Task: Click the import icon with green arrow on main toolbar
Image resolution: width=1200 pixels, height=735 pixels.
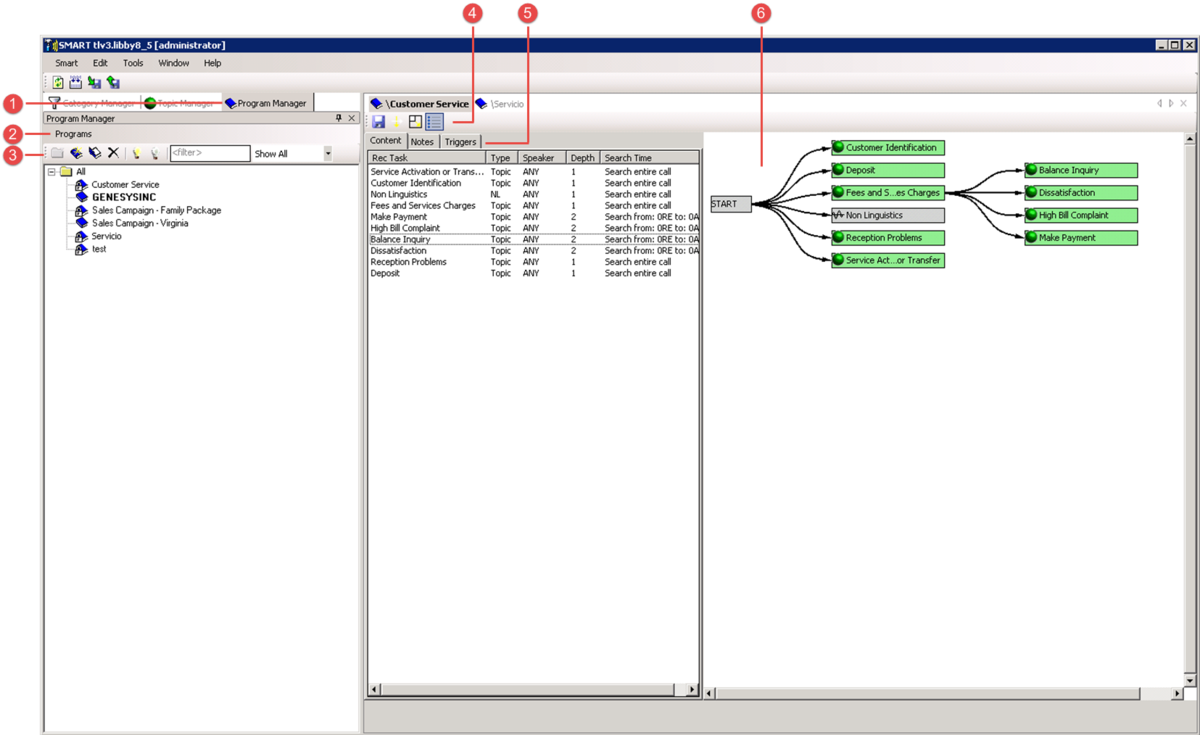Action: (93, 80)
